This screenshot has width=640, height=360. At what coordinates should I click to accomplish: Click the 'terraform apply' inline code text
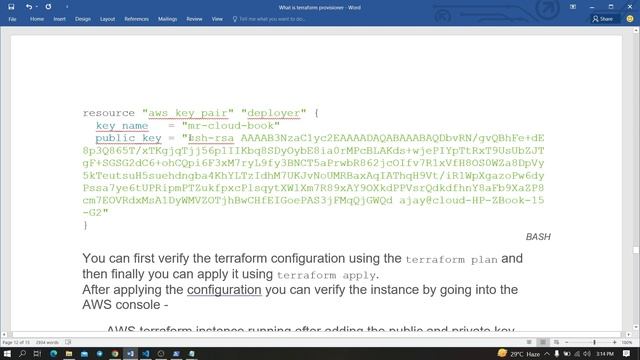click(326, 275)
